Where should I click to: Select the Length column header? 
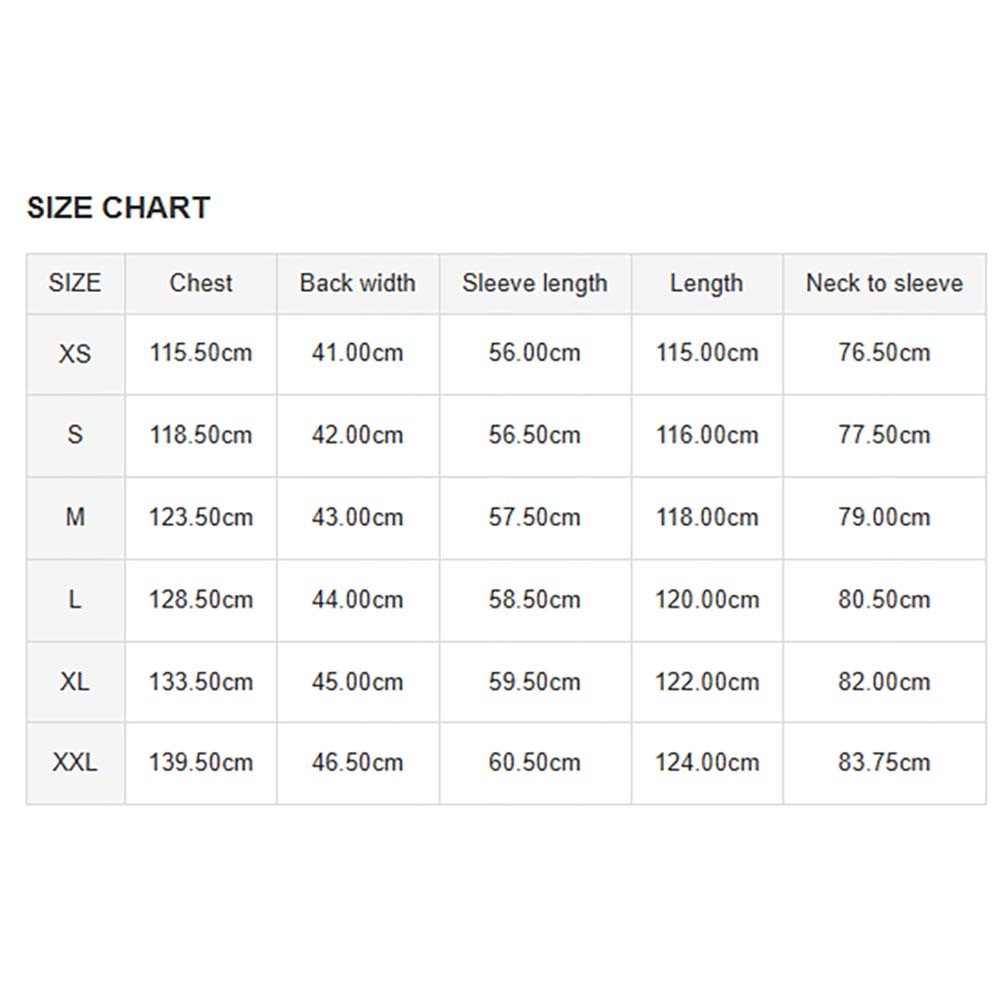[706, 283]
